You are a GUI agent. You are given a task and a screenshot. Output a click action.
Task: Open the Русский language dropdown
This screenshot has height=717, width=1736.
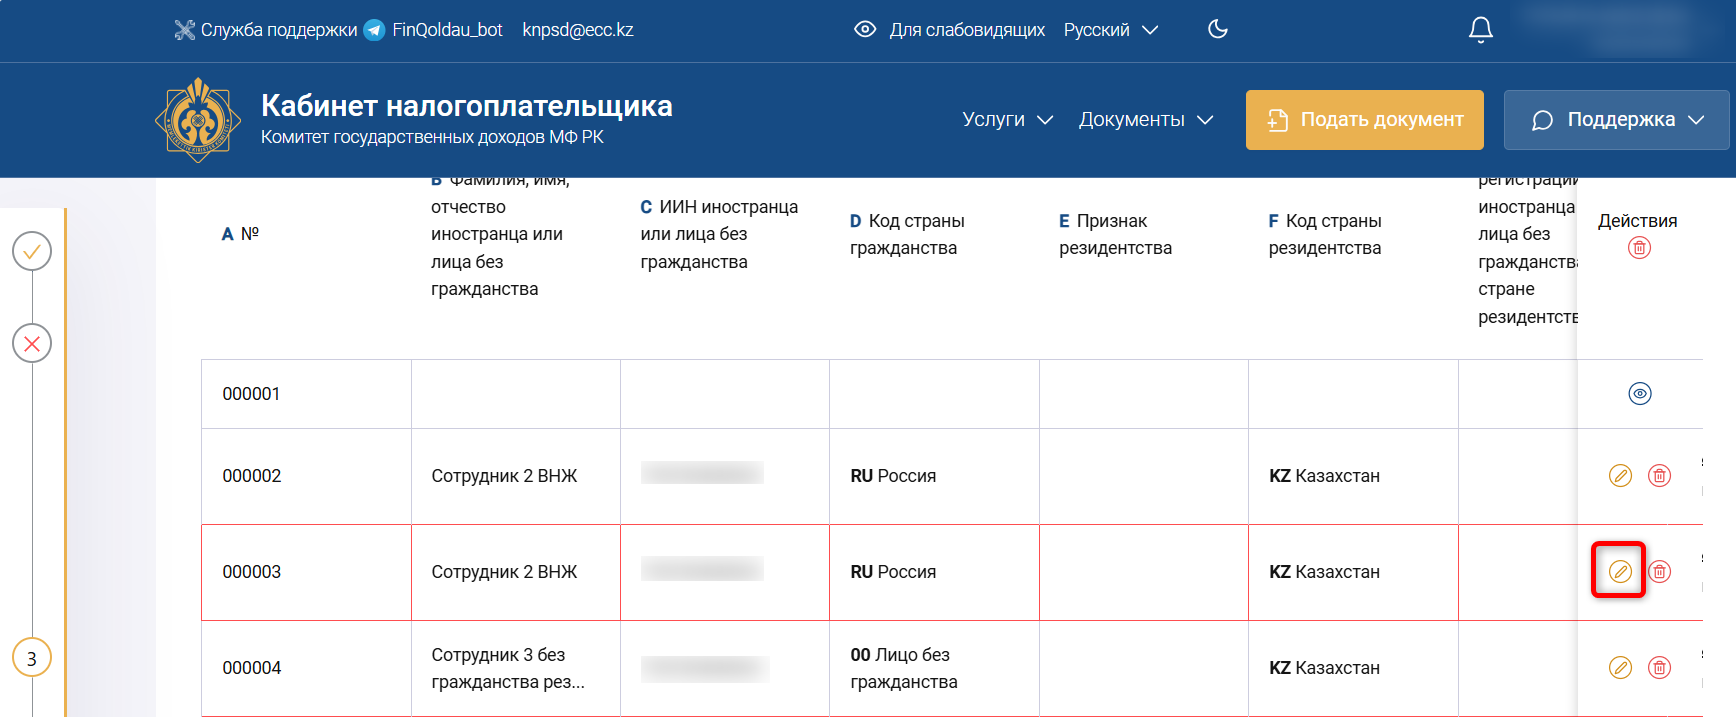coord(1110,30)
